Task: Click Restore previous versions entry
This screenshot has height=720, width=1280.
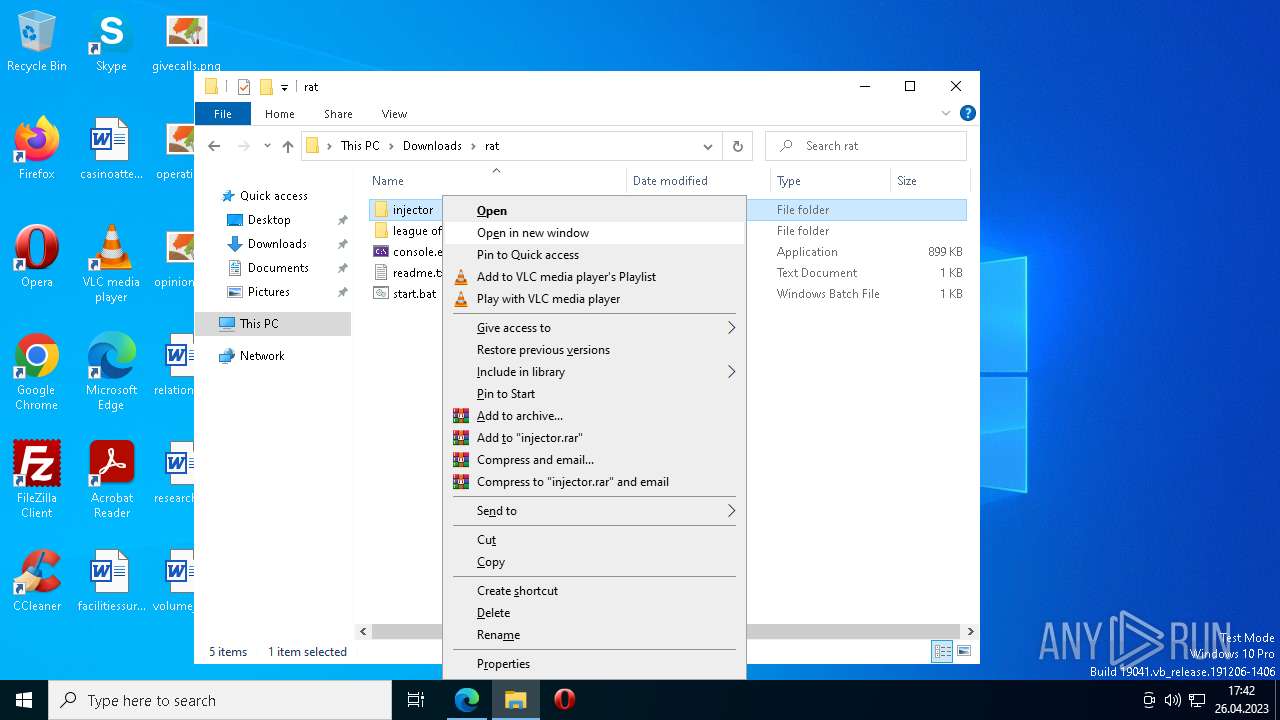Action: [594, 350]
